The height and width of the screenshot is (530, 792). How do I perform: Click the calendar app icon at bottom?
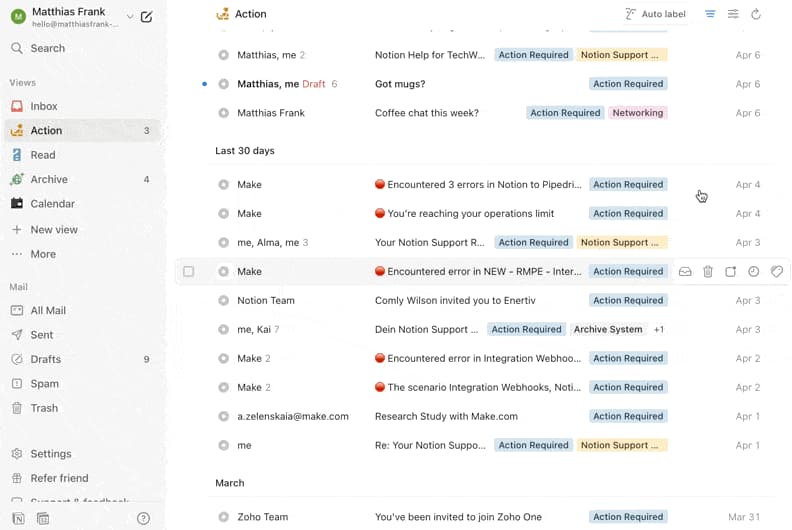43,518
